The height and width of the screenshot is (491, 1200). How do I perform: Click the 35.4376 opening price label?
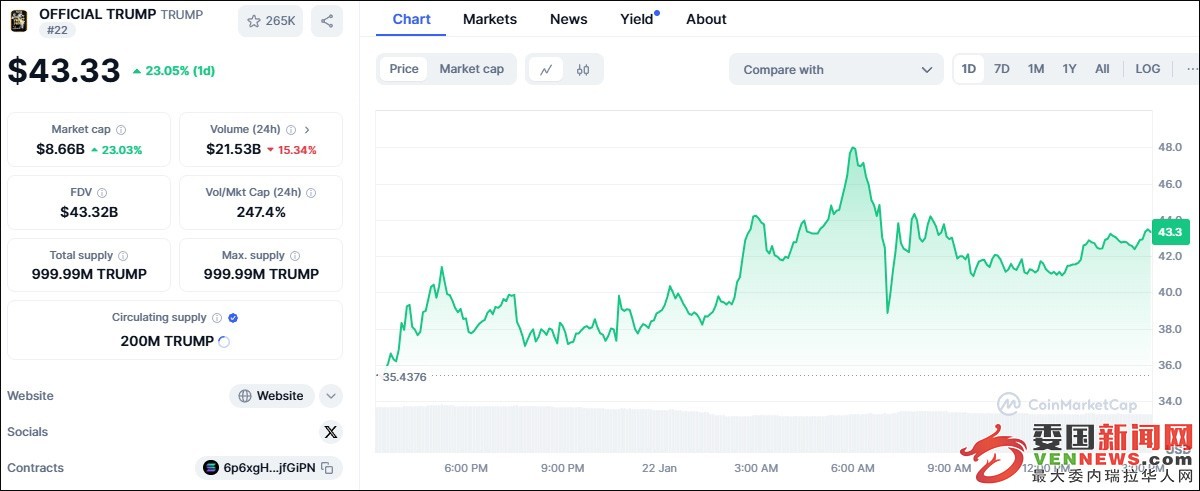404,377
